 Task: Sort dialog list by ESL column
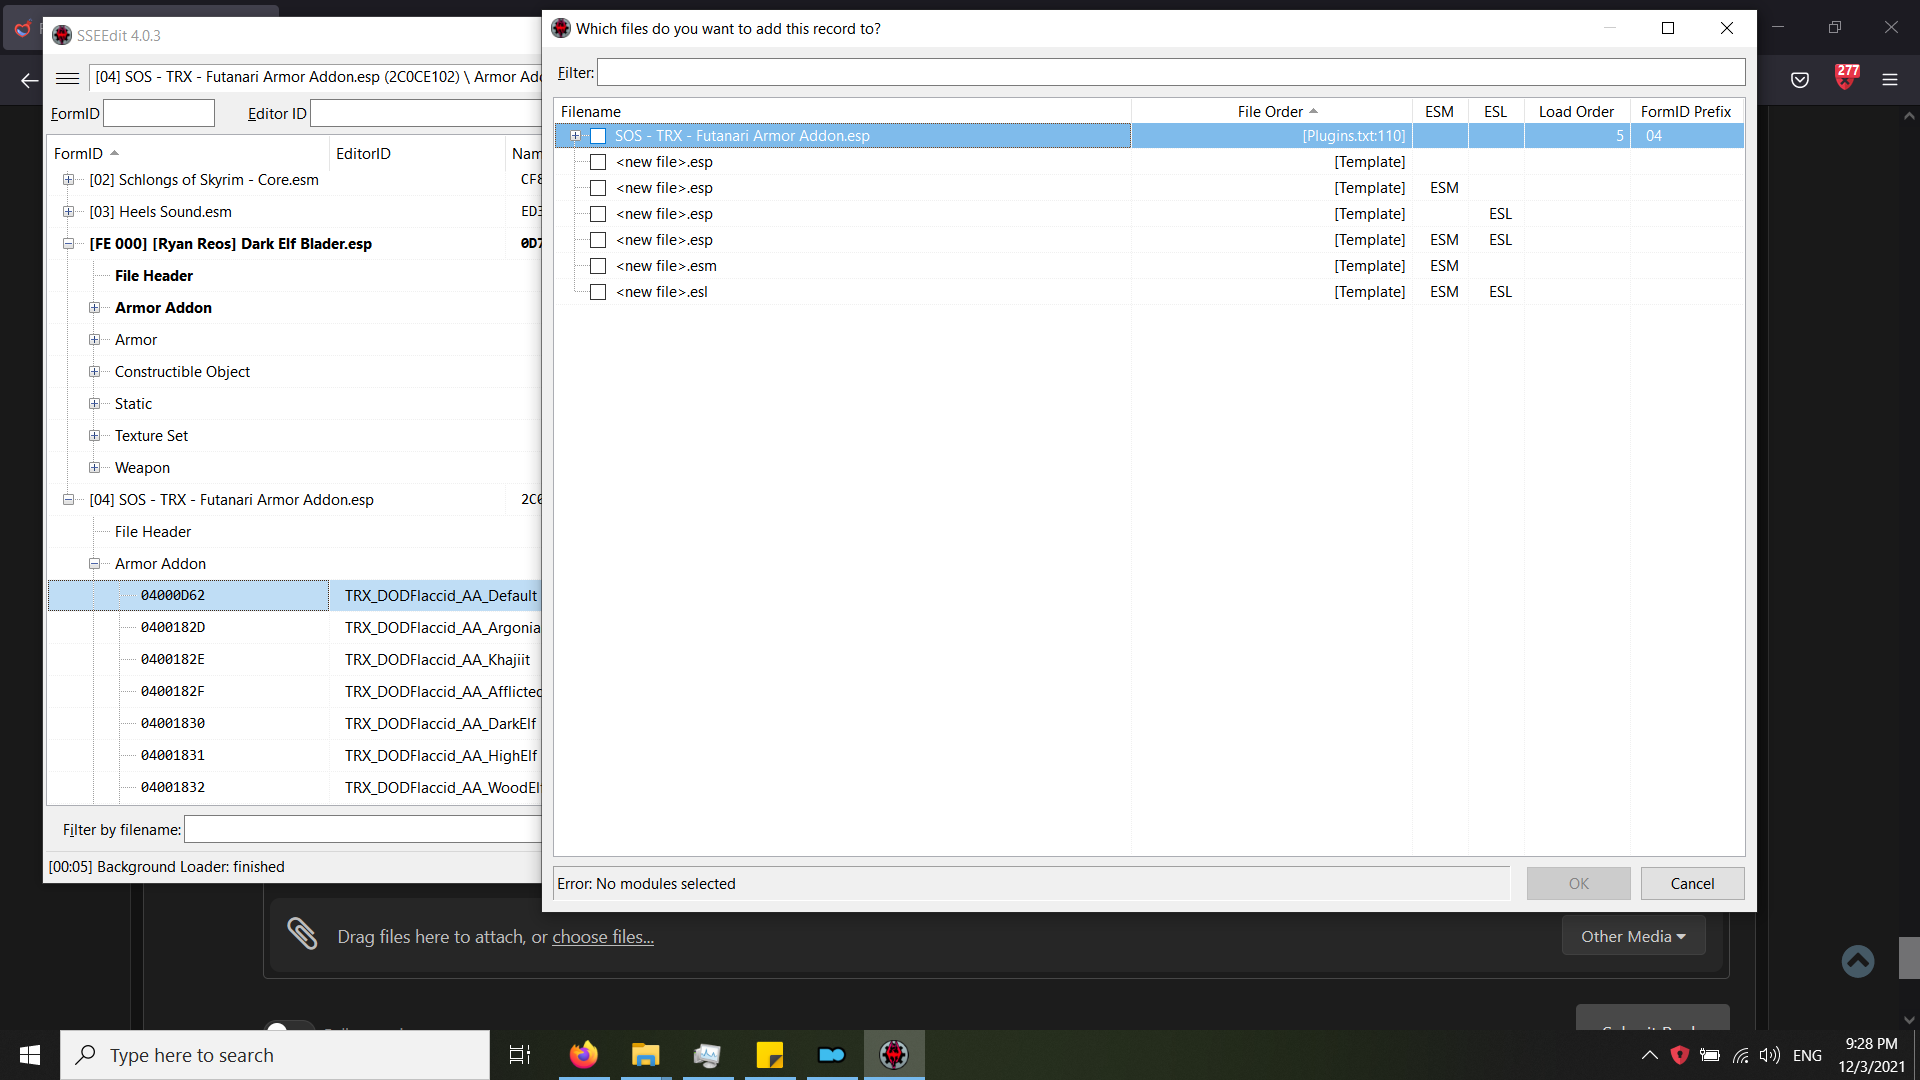click(1496, 112)
